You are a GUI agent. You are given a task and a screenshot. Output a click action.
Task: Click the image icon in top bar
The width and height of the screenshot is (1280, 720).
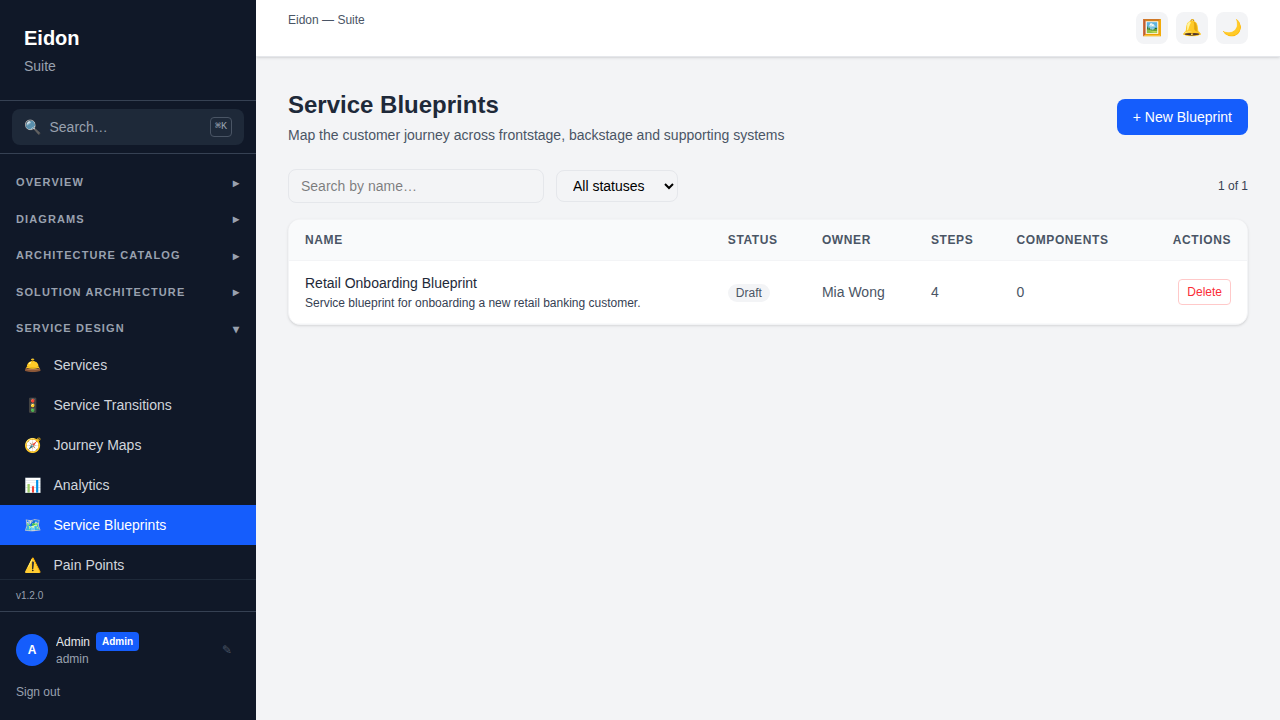1152,28
